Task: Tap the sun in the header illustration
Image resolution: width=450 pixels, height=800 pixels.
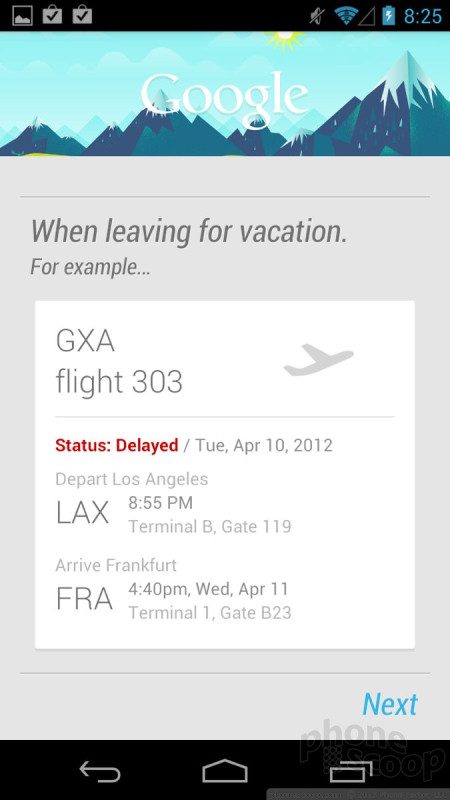Action: coord(284,39)
